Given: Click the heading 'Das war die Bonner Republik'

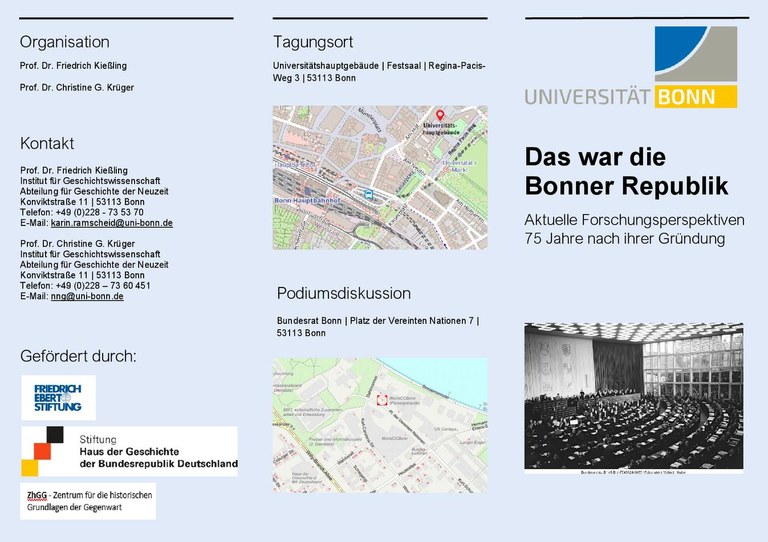Looking at the screenshot, I should pos(626,171).
